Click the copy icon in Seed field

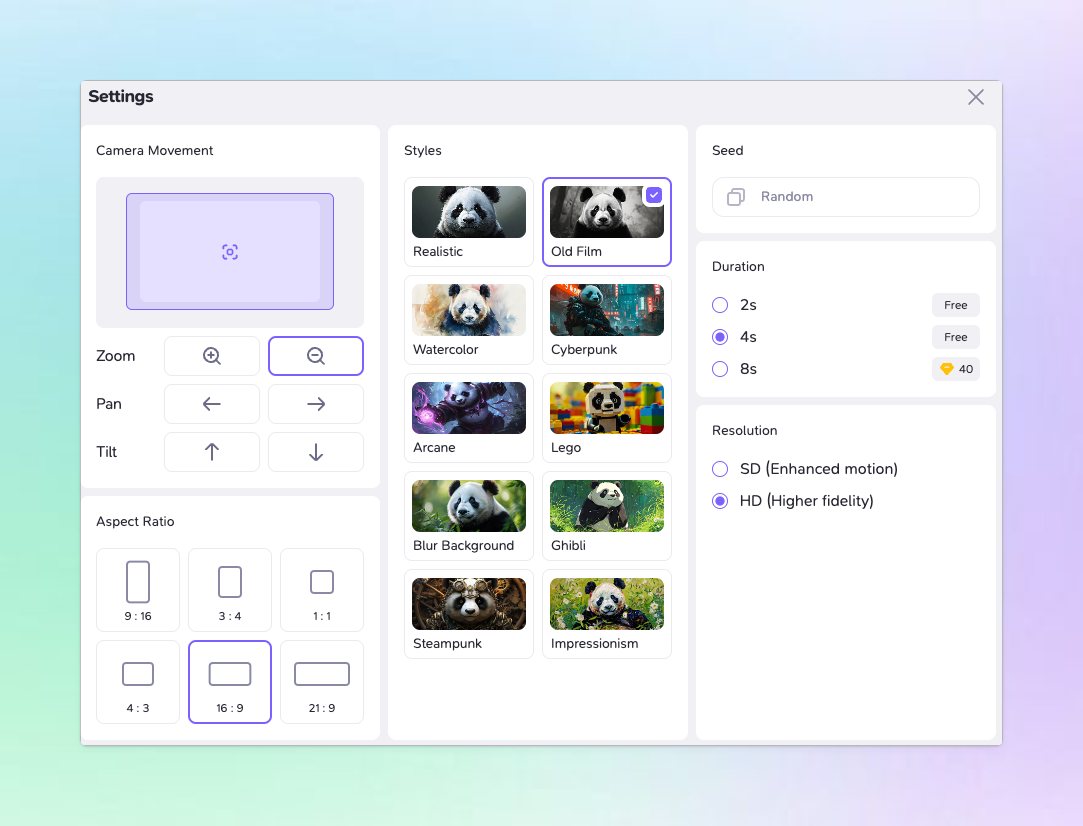pos(736,197)
